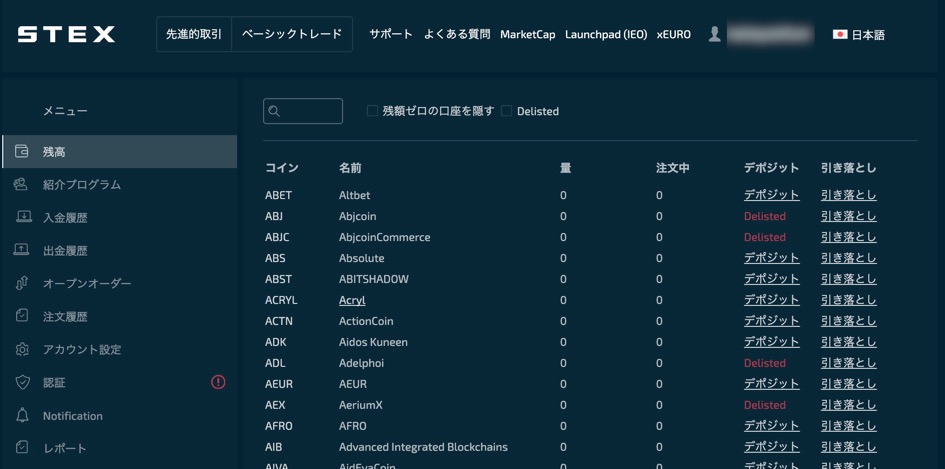Click デポジット link for AEUR row

pos(771,383)
